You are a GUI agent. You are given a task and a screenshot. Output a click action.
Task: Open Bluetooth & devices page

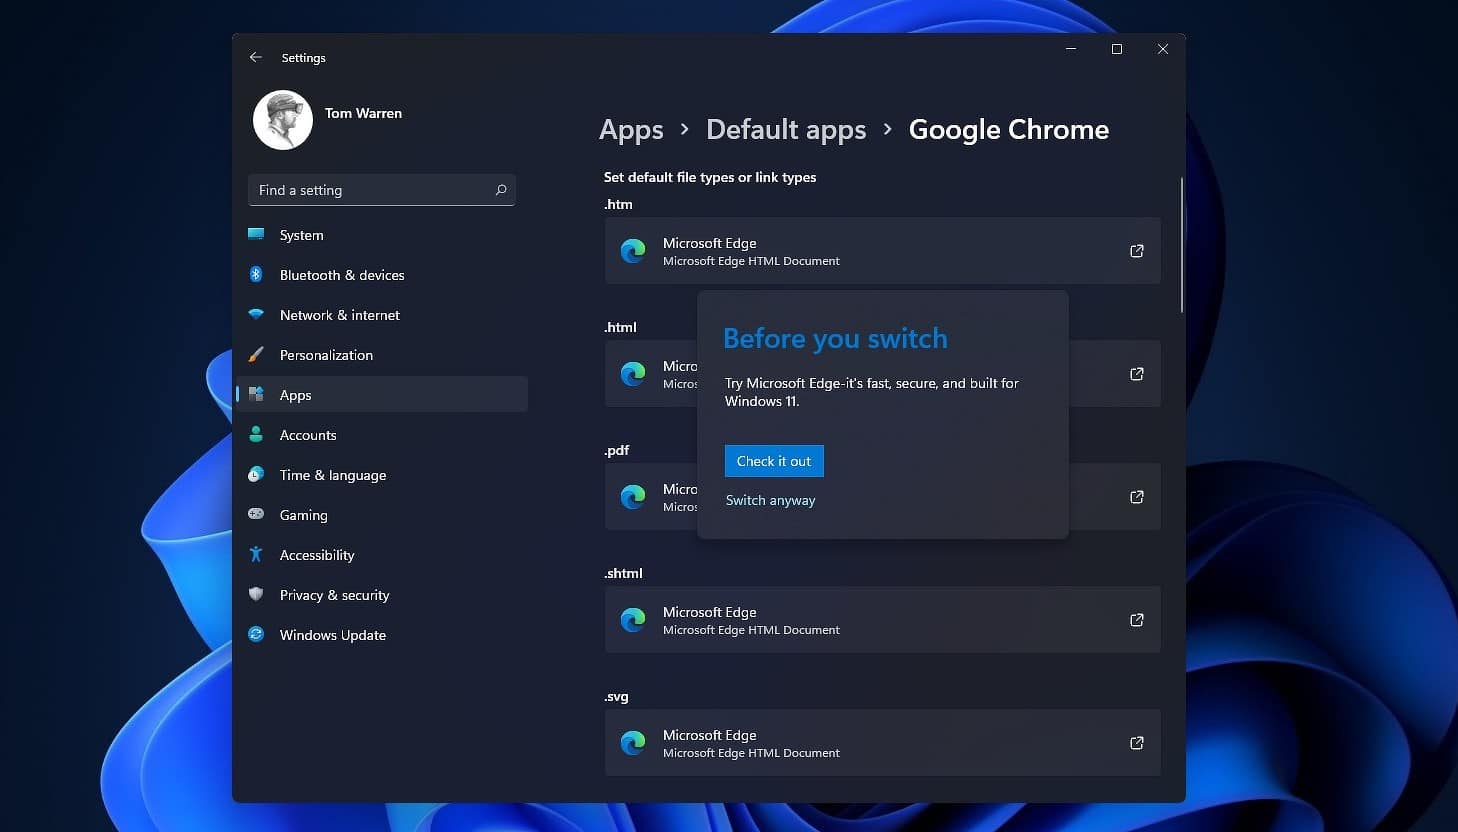381,275
